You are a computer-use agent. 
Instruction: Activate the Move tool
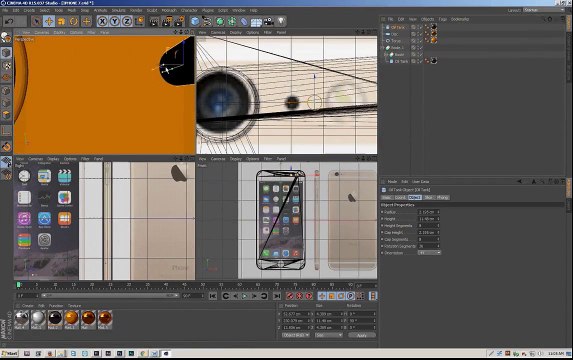click(49, 21)
